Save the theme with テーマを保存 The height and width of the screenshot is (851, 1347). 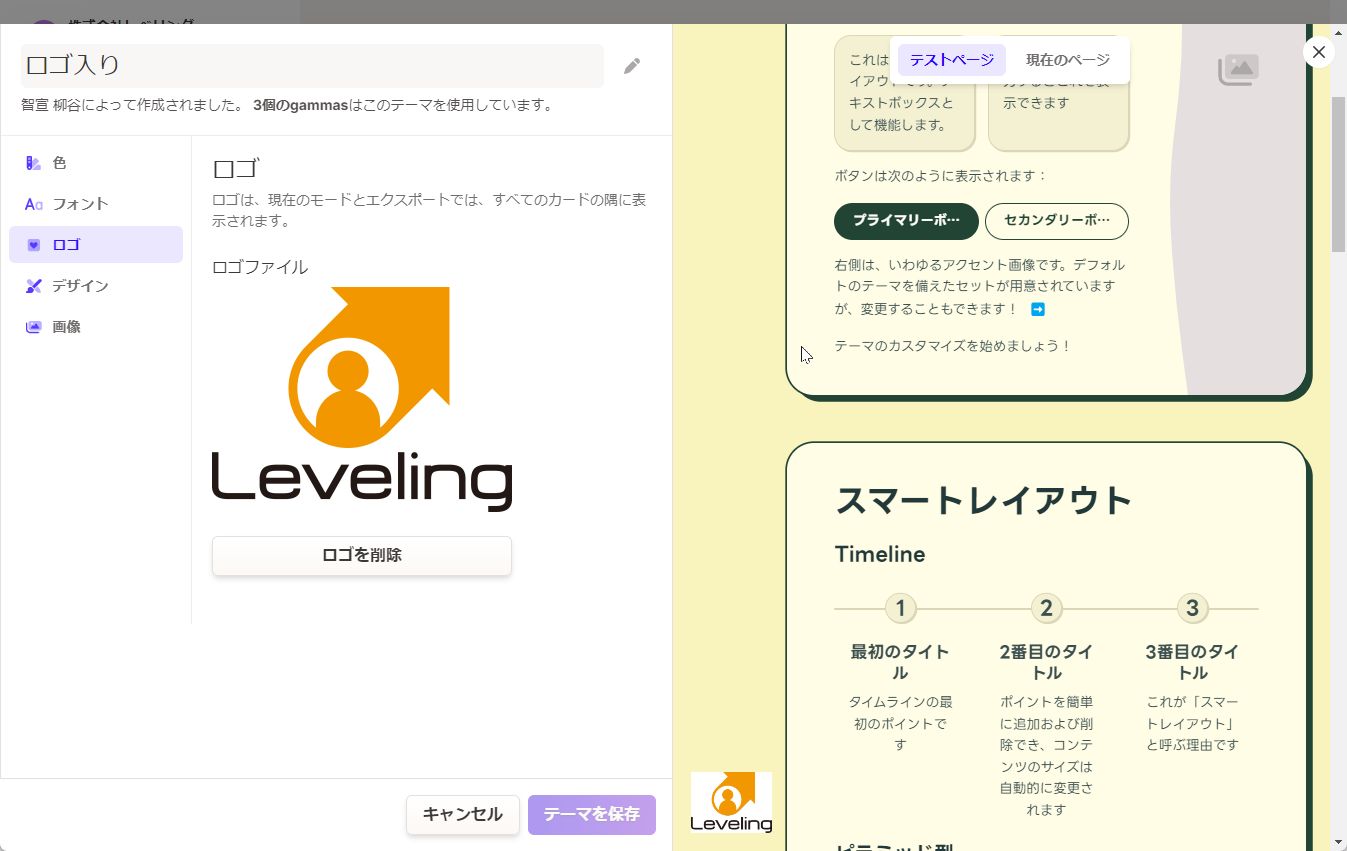(591, 814)
